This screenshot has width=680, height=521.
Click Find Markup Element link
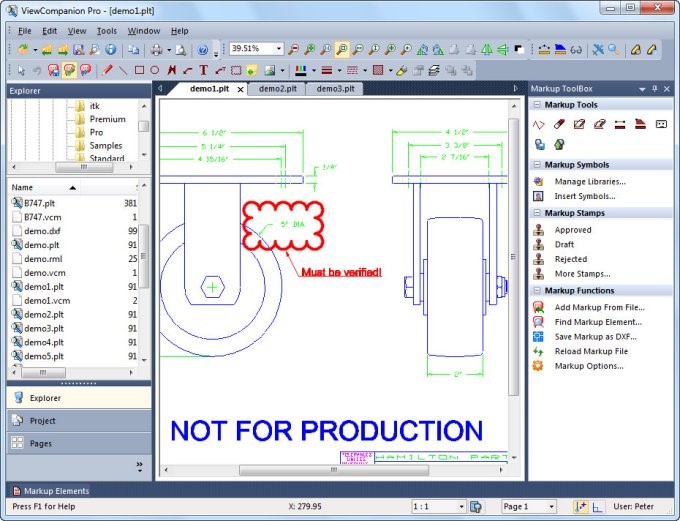[598, 322]
